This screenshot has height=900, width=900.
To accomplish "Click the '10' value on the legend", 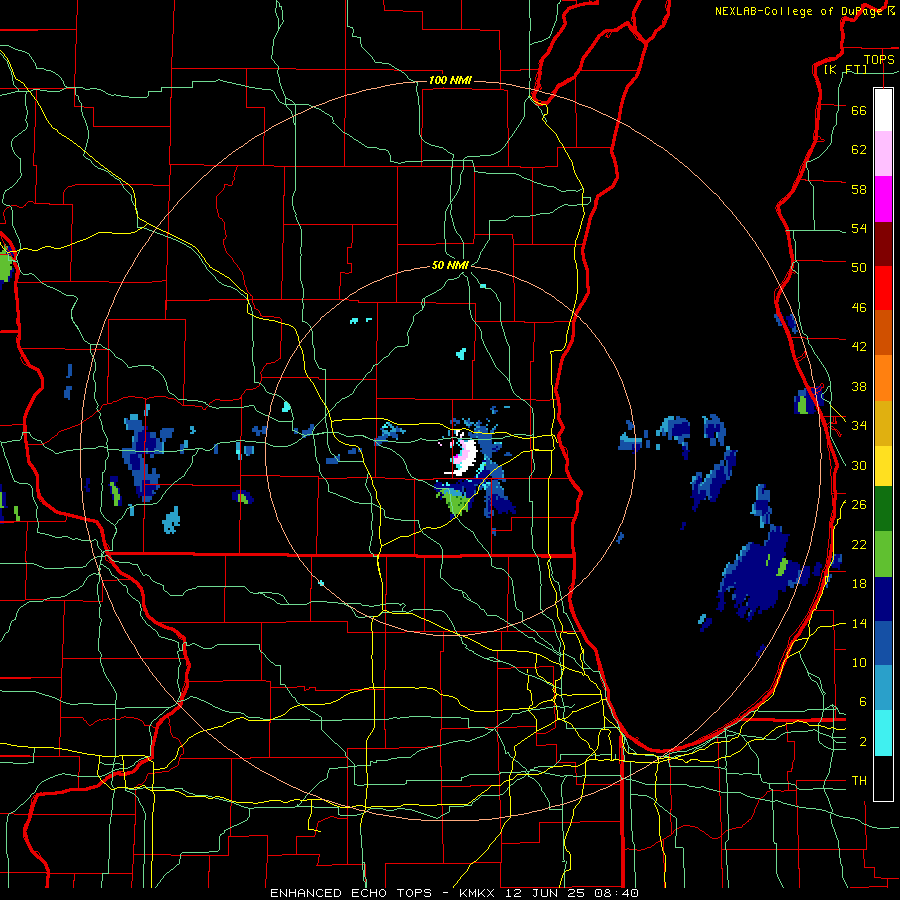I will pyautogui.click(x=859, y=662).
